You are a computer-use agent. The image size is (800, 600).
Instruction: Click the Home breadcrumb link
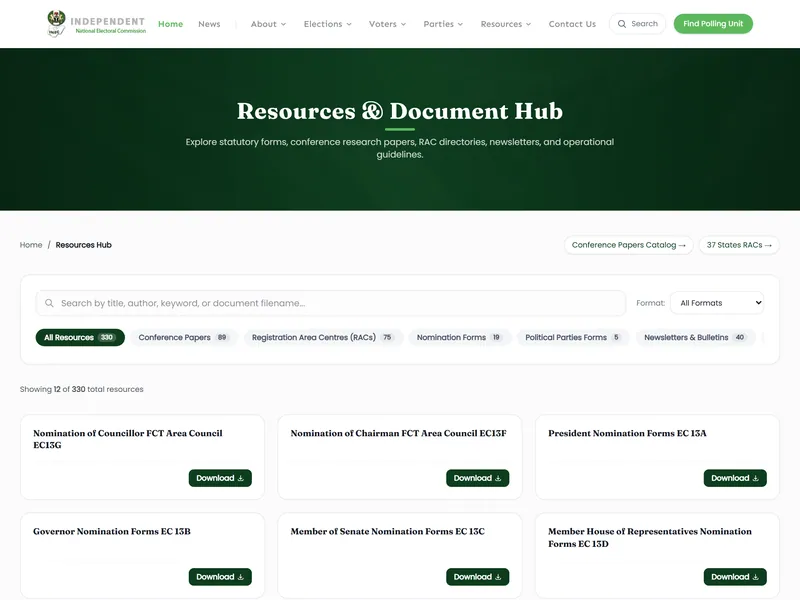(31, 245)
